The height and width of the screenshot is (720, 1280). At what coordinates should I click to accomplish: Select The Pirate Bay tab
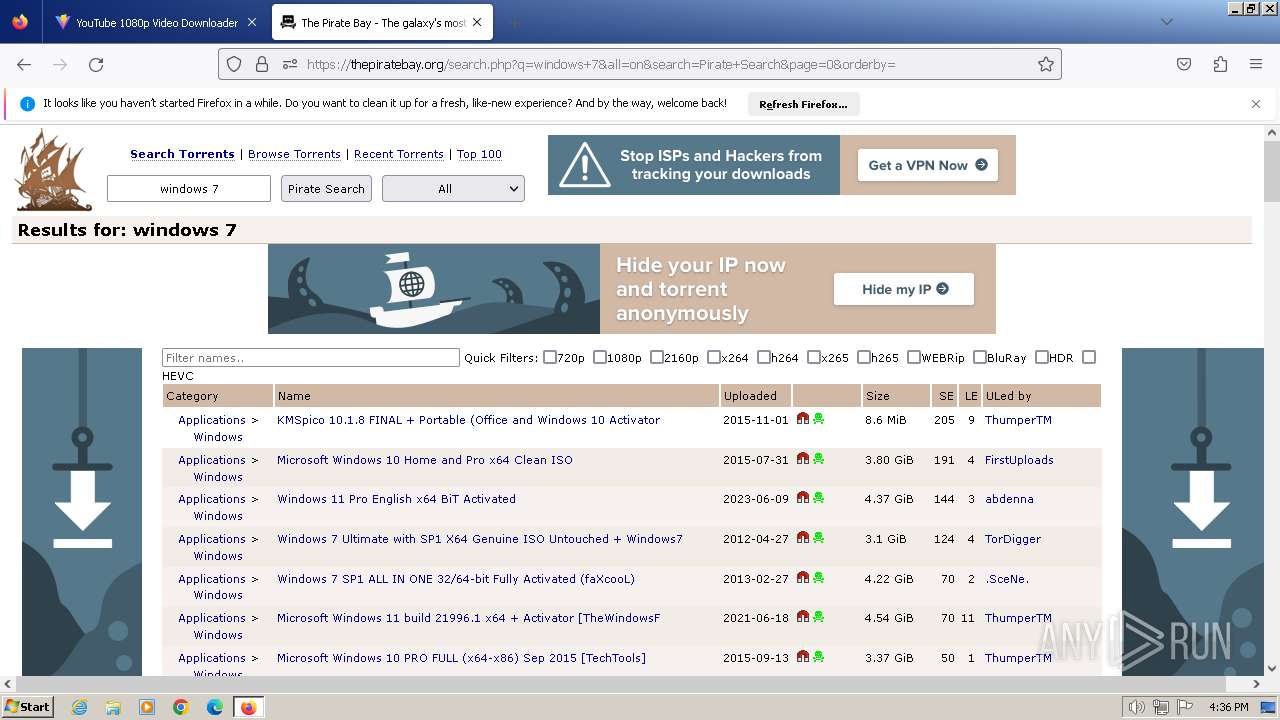click(380, 22)
